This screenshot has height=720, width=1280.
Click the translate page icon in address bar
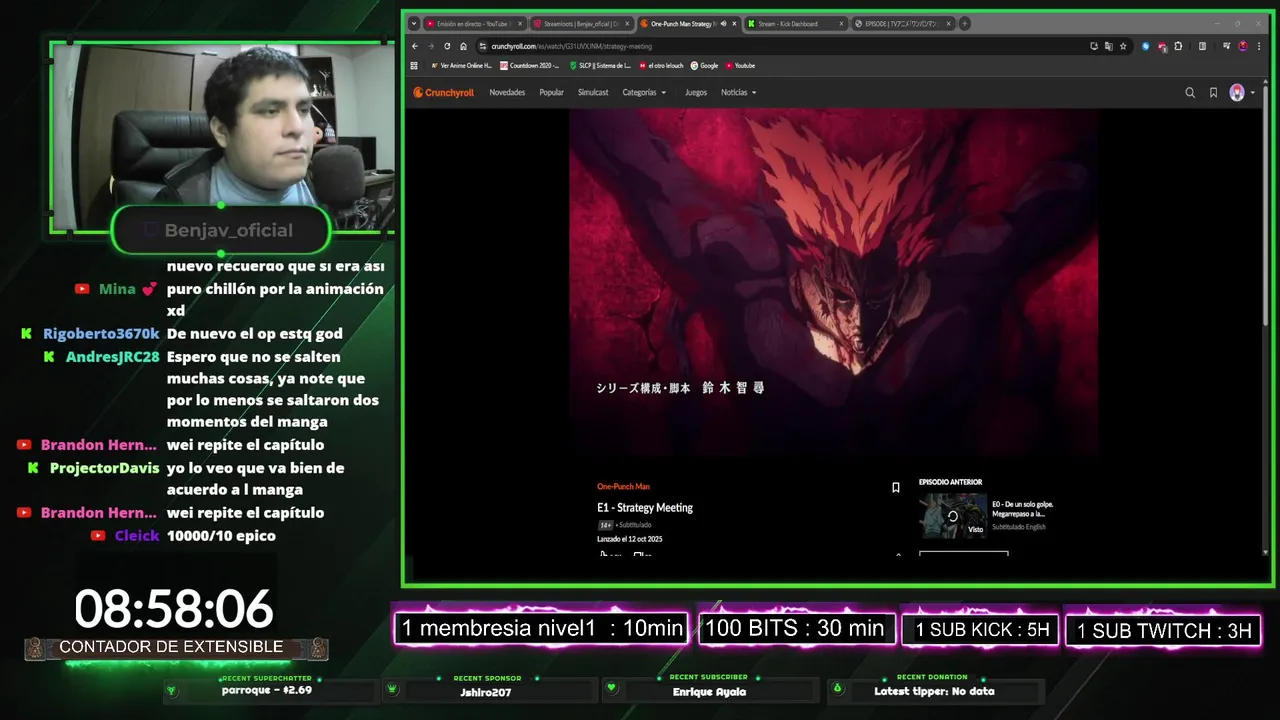tap(1108, 46)
